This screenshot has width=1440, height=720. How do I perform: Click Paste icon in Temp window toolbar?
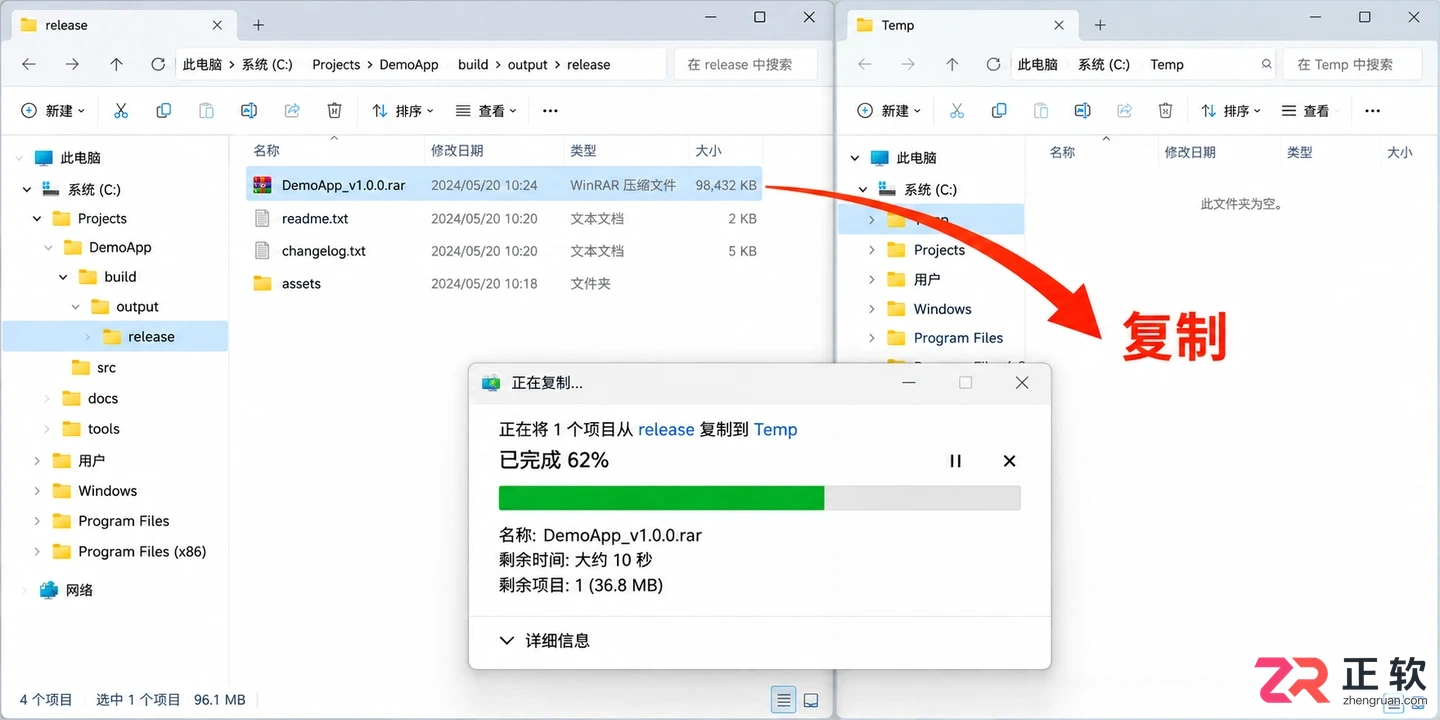1041,111
